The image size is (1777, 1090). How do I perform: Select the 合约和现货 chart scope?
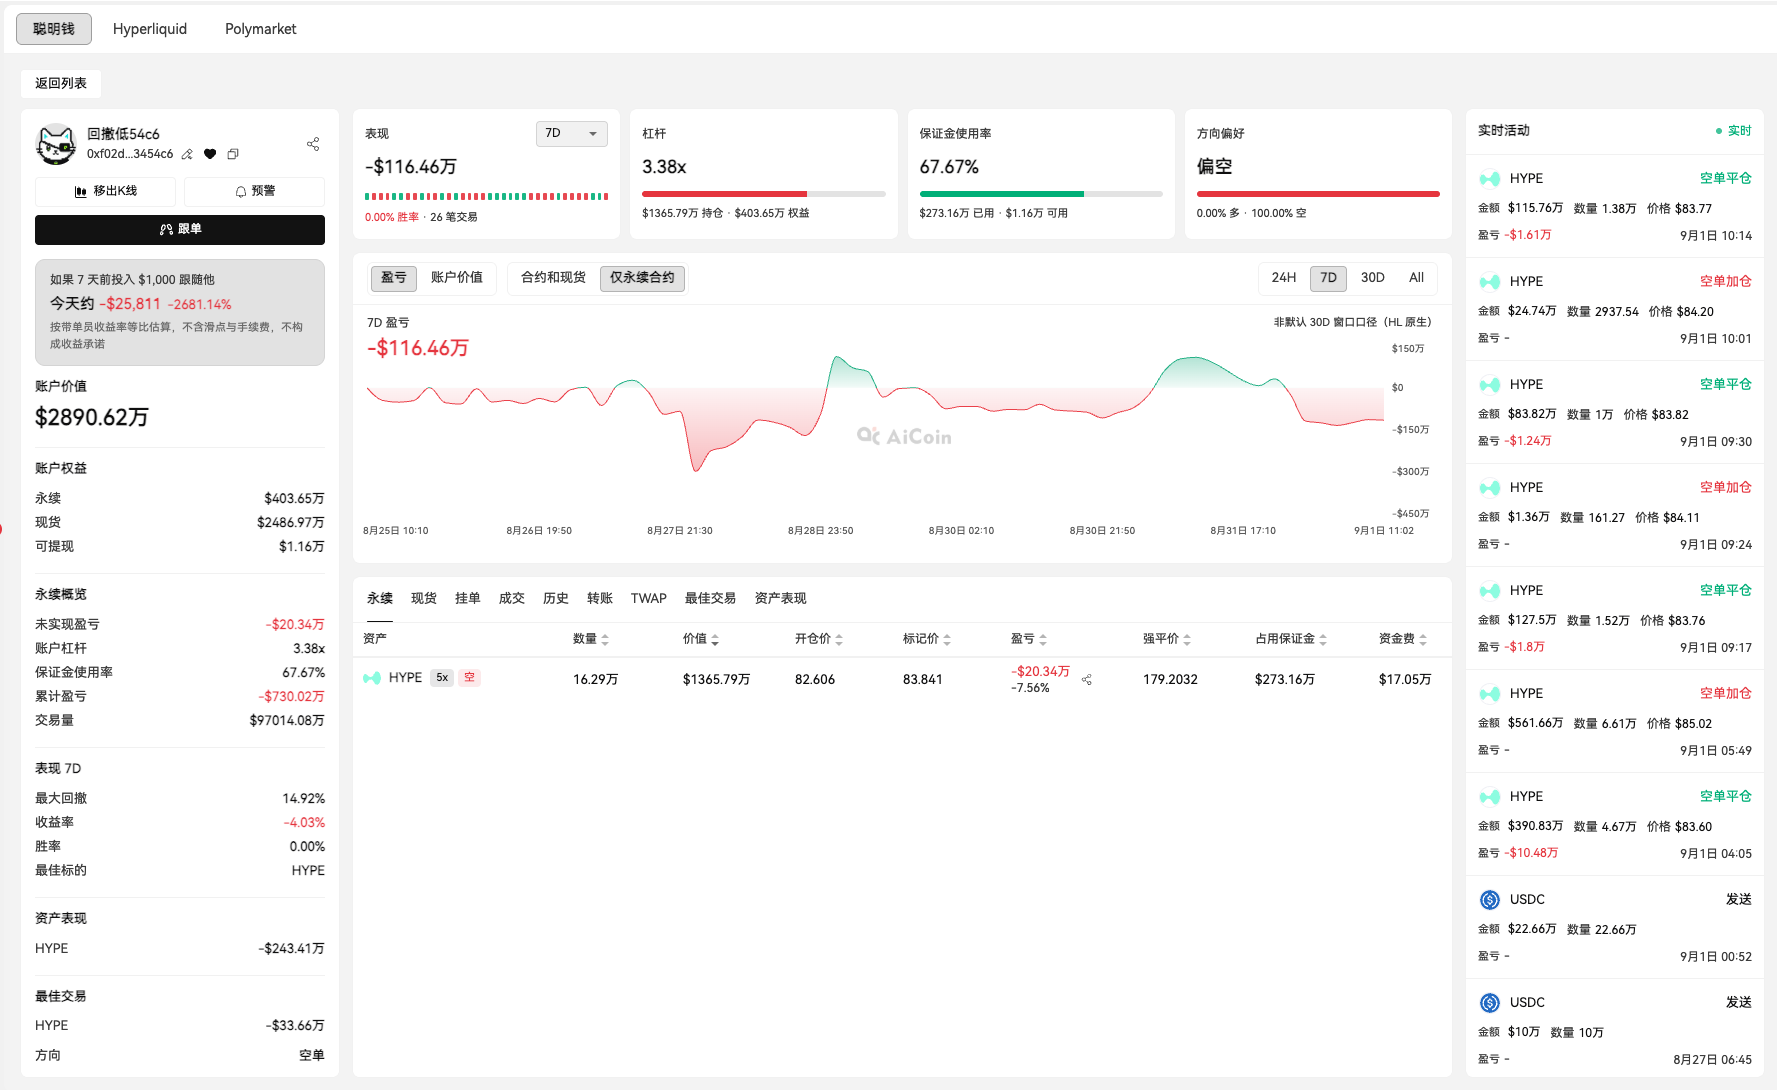[553, 278]
